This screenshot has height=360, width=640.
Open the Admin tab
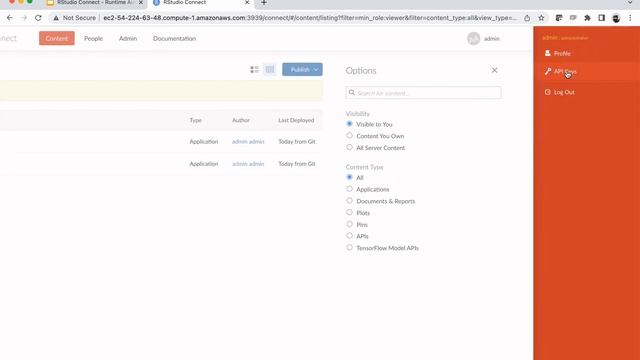[x=128, y=38]
